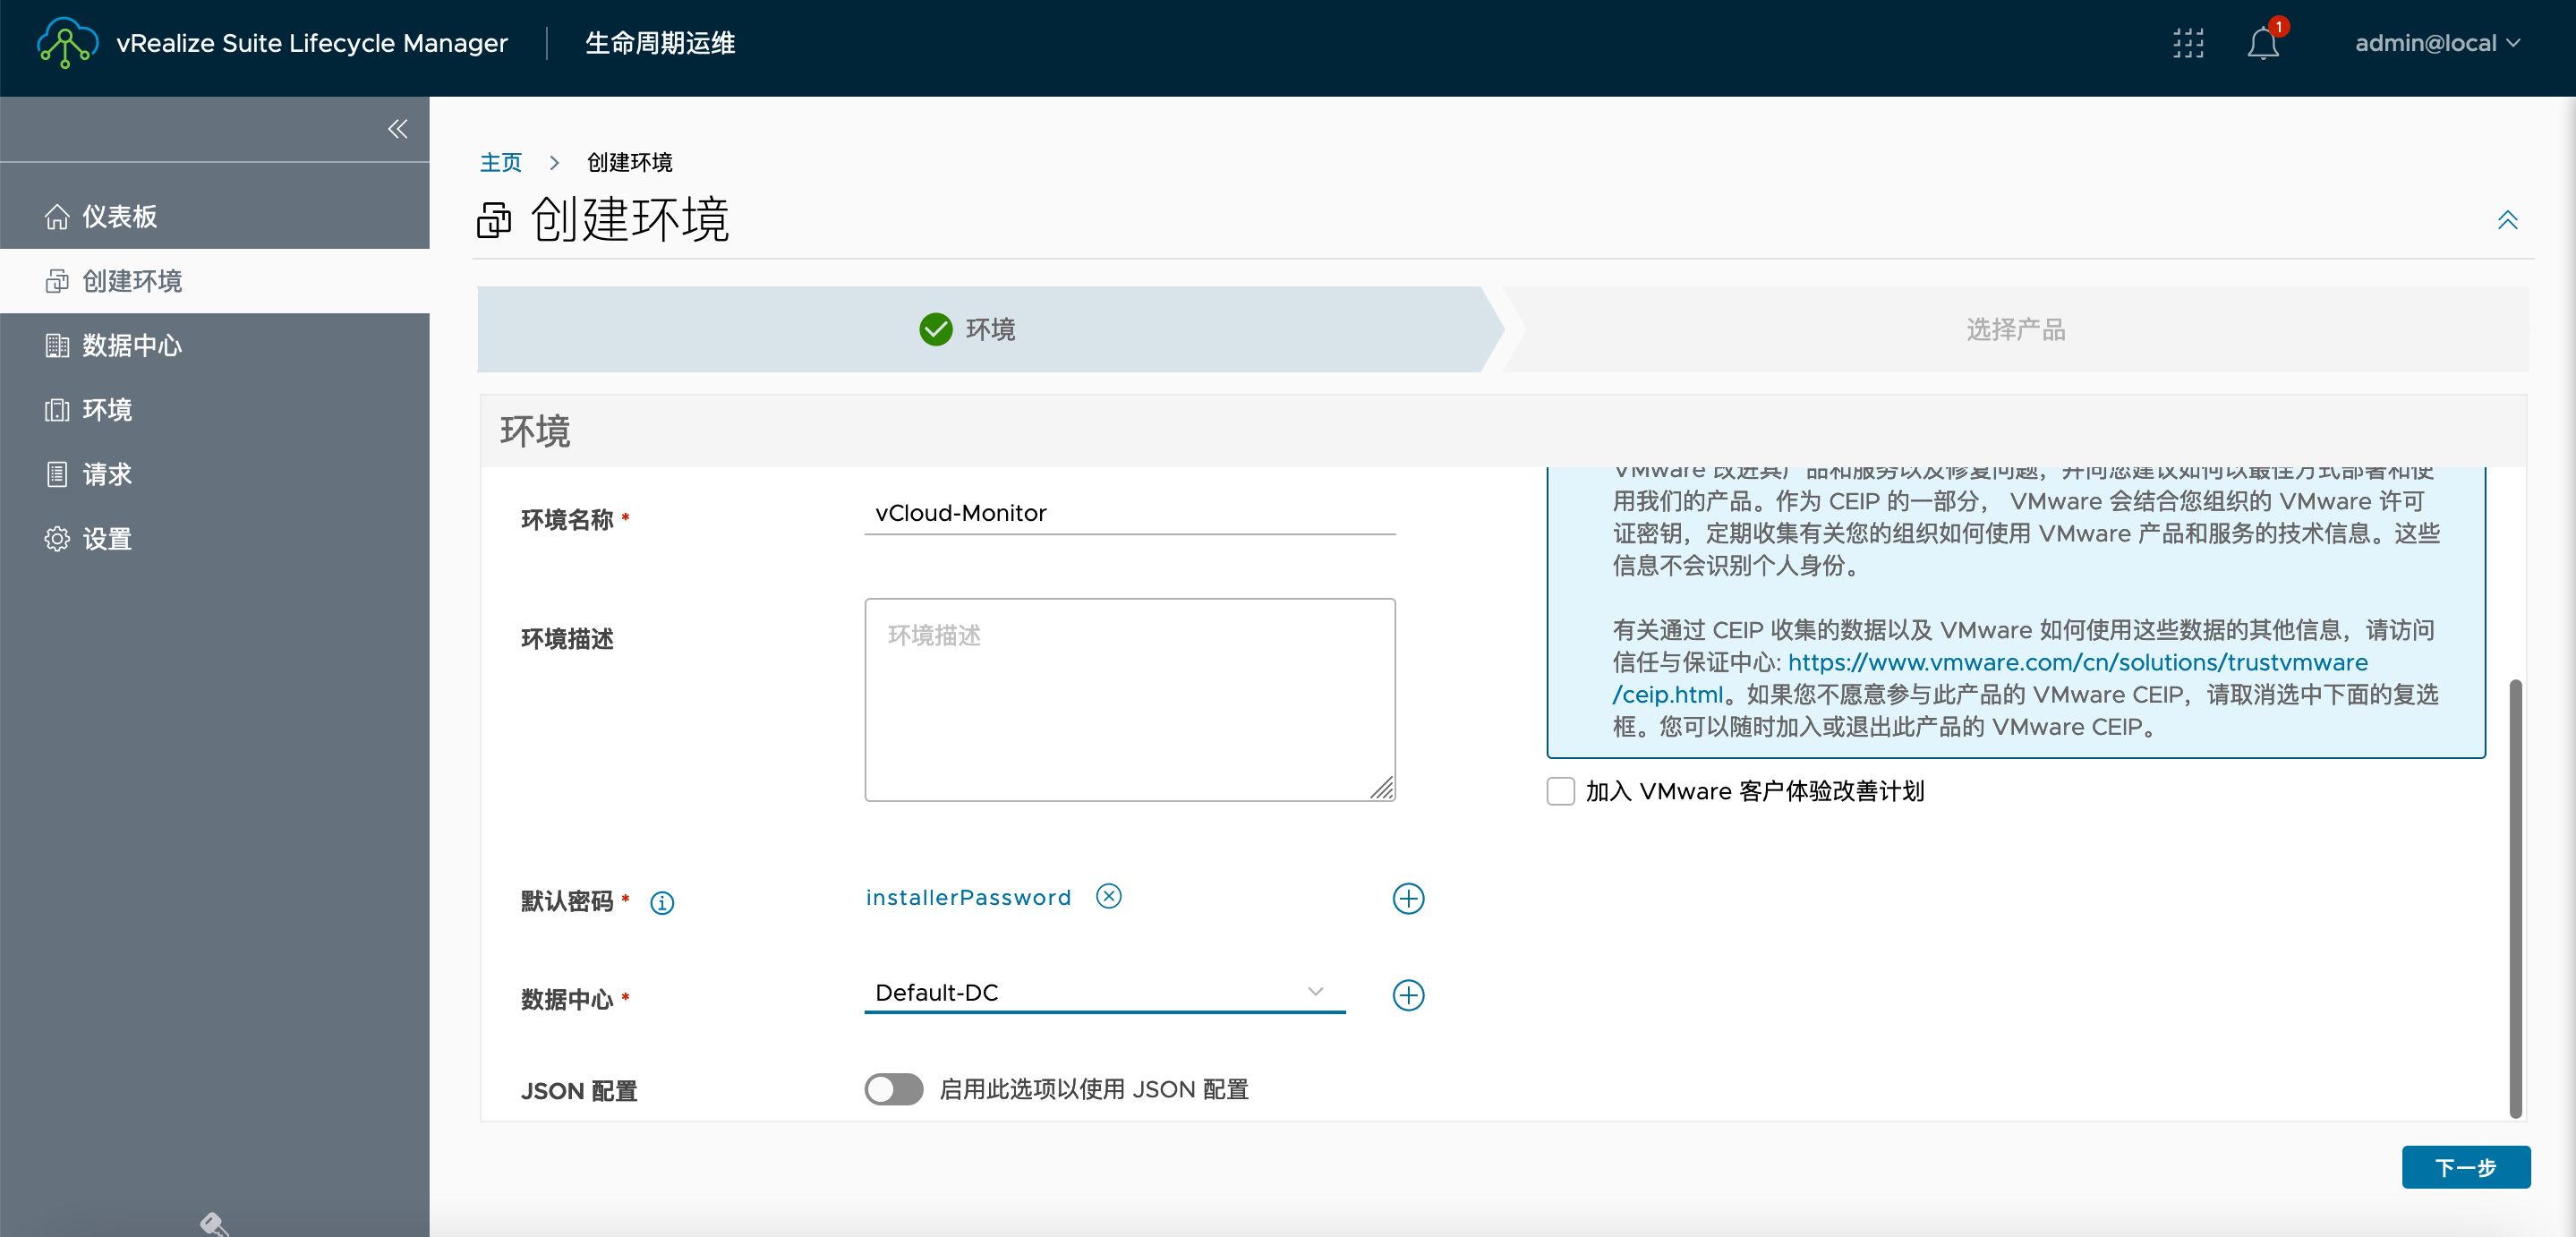Add a new password with plus icon
This screenshot has width=2576, height=1237.
[1408, 898]
